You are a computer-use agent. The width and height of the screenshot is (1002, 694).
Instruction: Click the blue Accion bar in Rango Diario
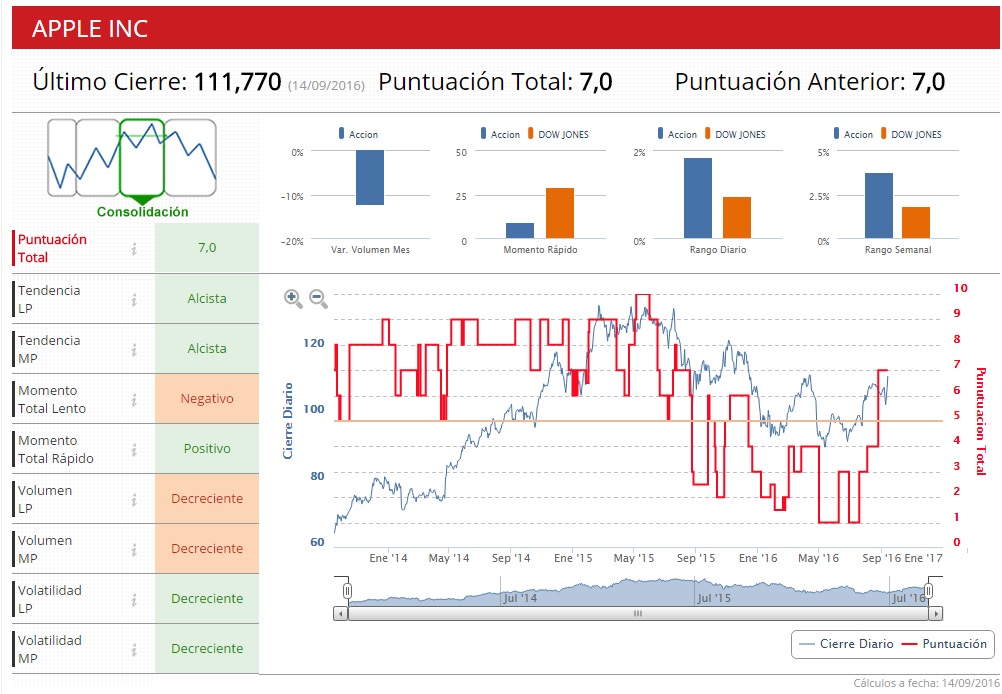coord(698,198)
